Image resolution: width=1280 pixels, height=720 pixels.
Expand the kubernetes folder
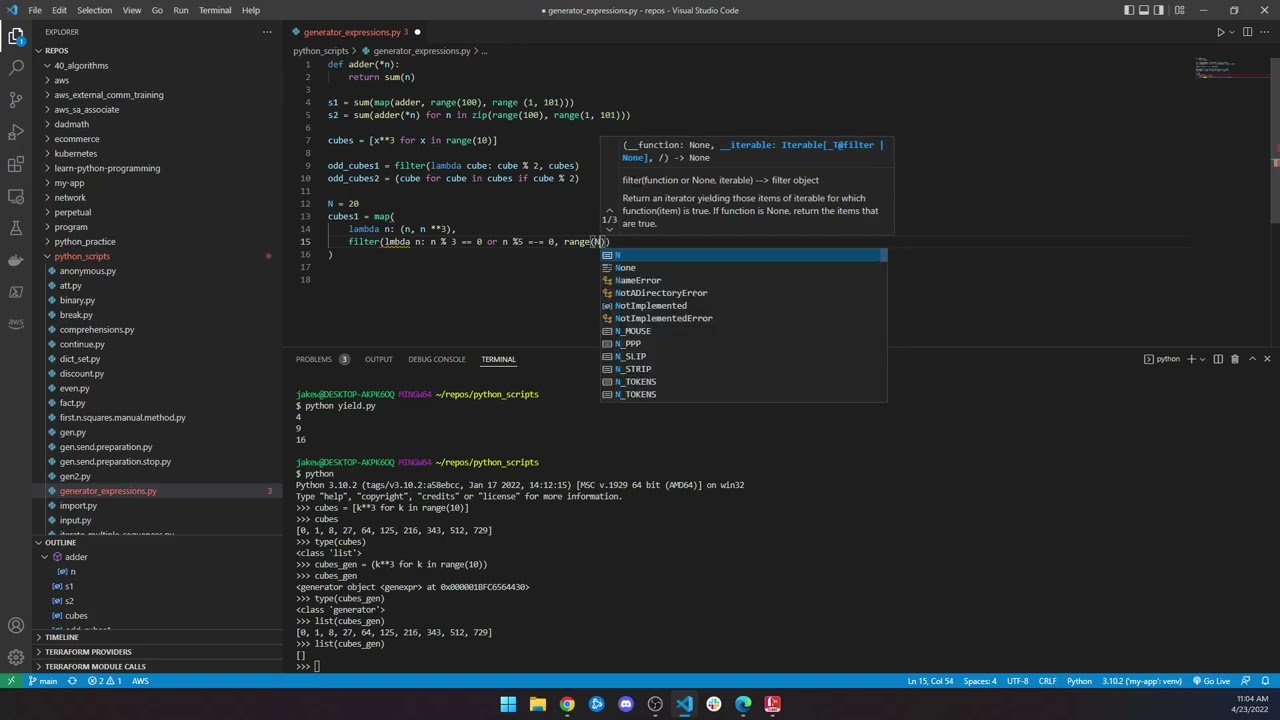(x=76, y=154)
